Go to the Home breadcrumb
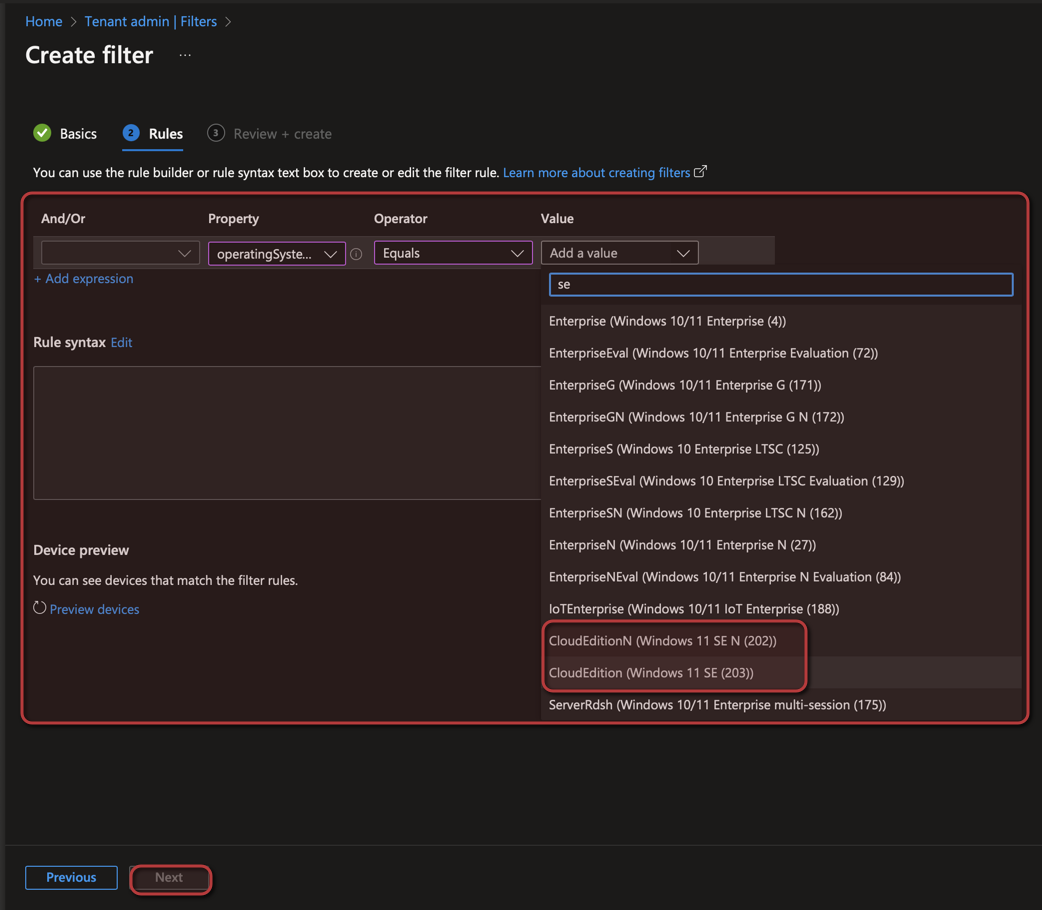 pyautogui.click(x=44, y=21)
